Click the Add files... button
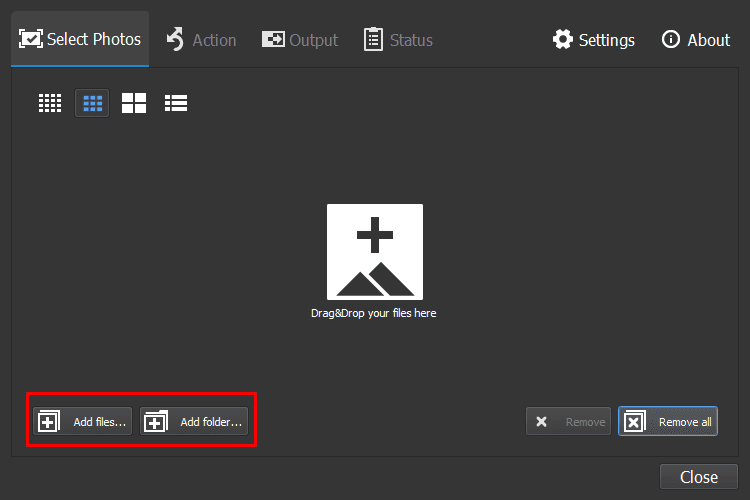750x500 pixels. 82,422
